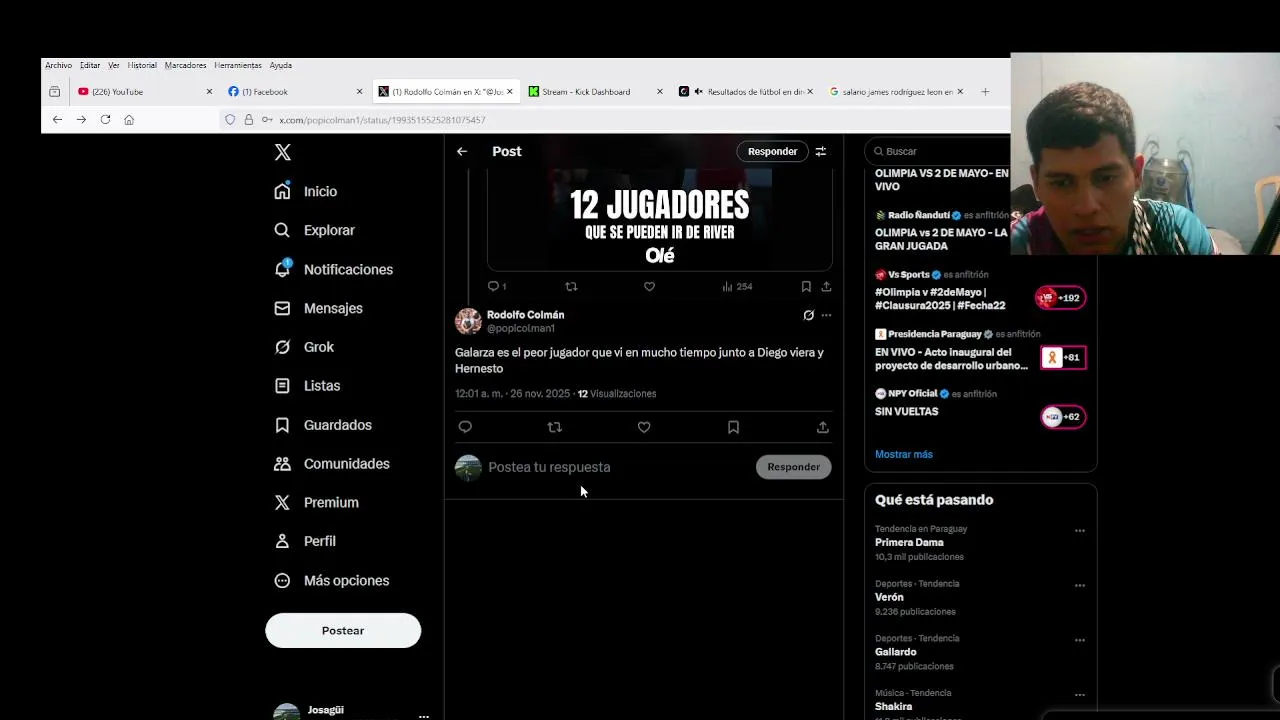Join NPY Oficial Sin Vueltas space
Viewport: 1280px width, 720px height.
pyautogui.click(x=1063, y=417)
